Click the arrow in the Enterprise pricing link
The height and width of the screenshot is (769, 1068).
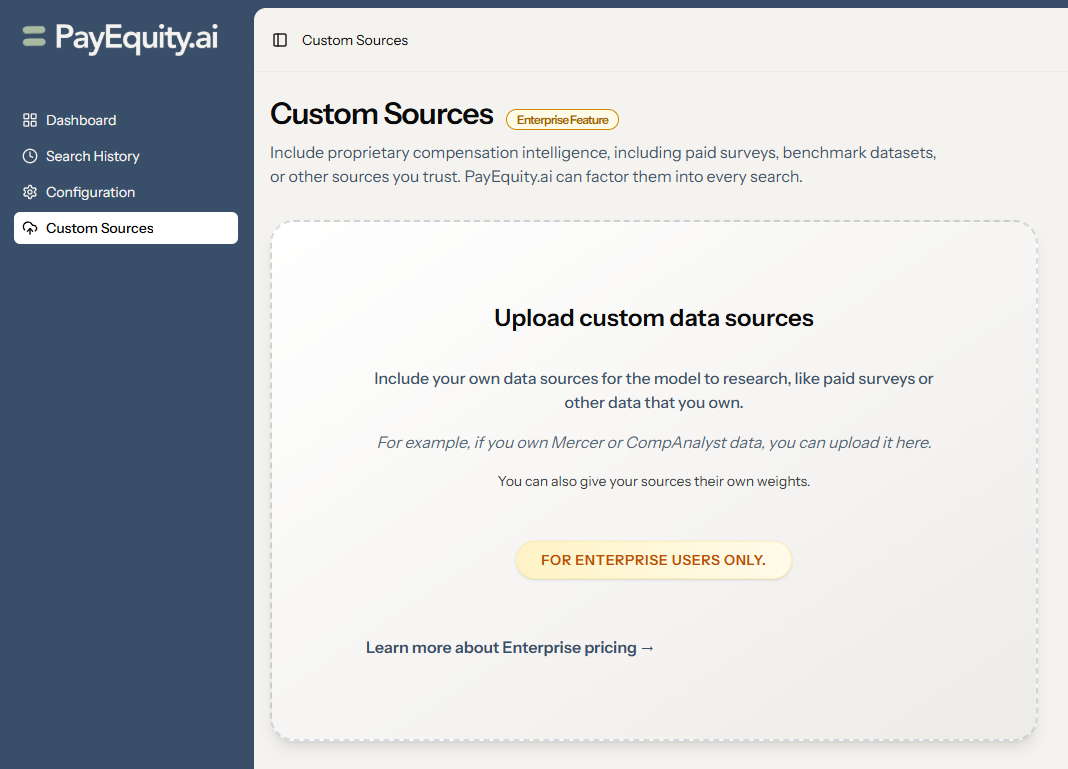click(x=647, y=647)
